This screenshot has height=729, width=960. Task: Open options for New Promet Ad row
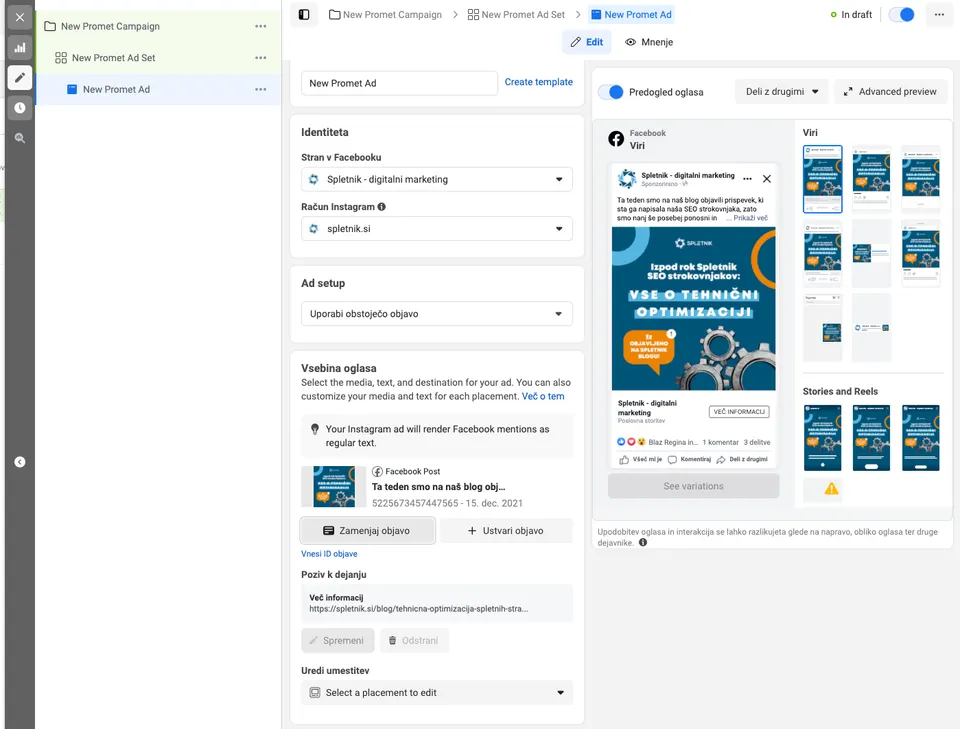tap(261, 89)
